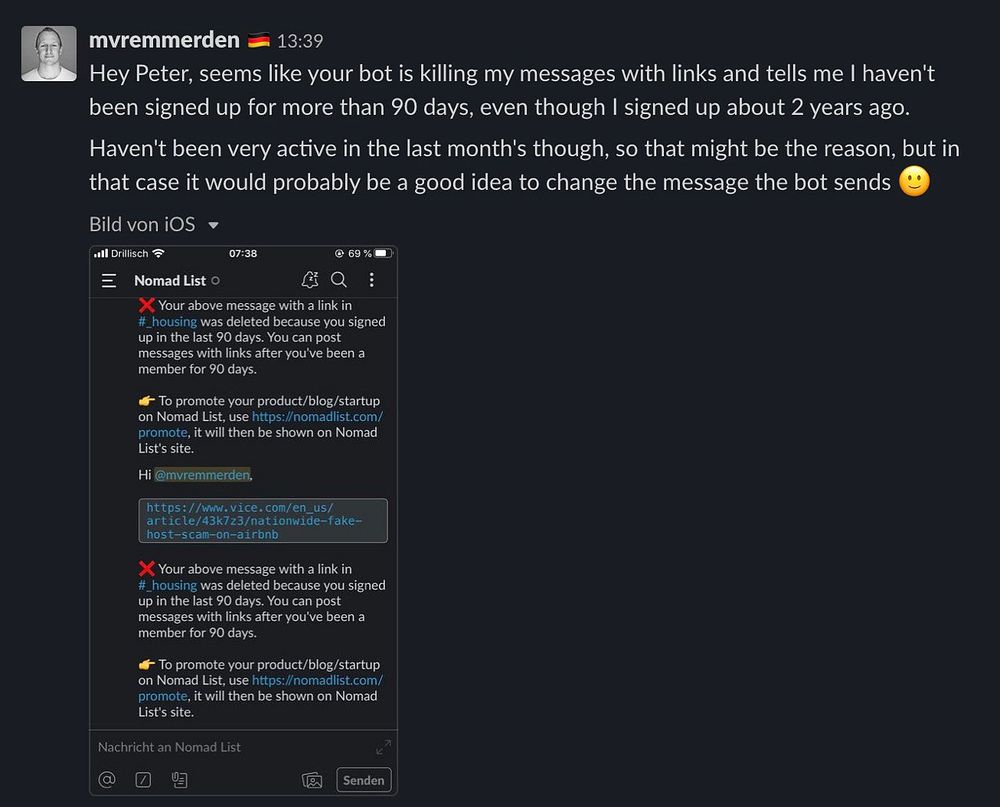Click the second #_housing channel link
The image size is (1000, 807).
[x=167, y=585]
